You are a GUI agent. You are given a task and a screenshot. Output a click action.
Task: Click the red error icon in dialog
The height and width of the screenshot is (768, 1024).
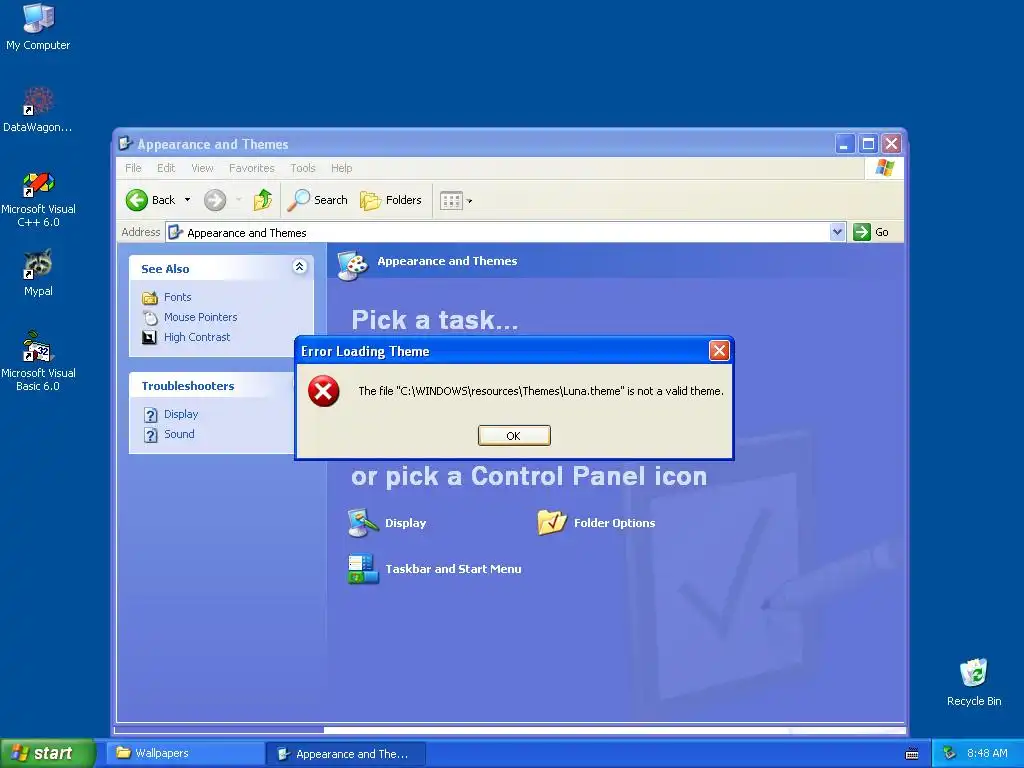pos(323,391)
